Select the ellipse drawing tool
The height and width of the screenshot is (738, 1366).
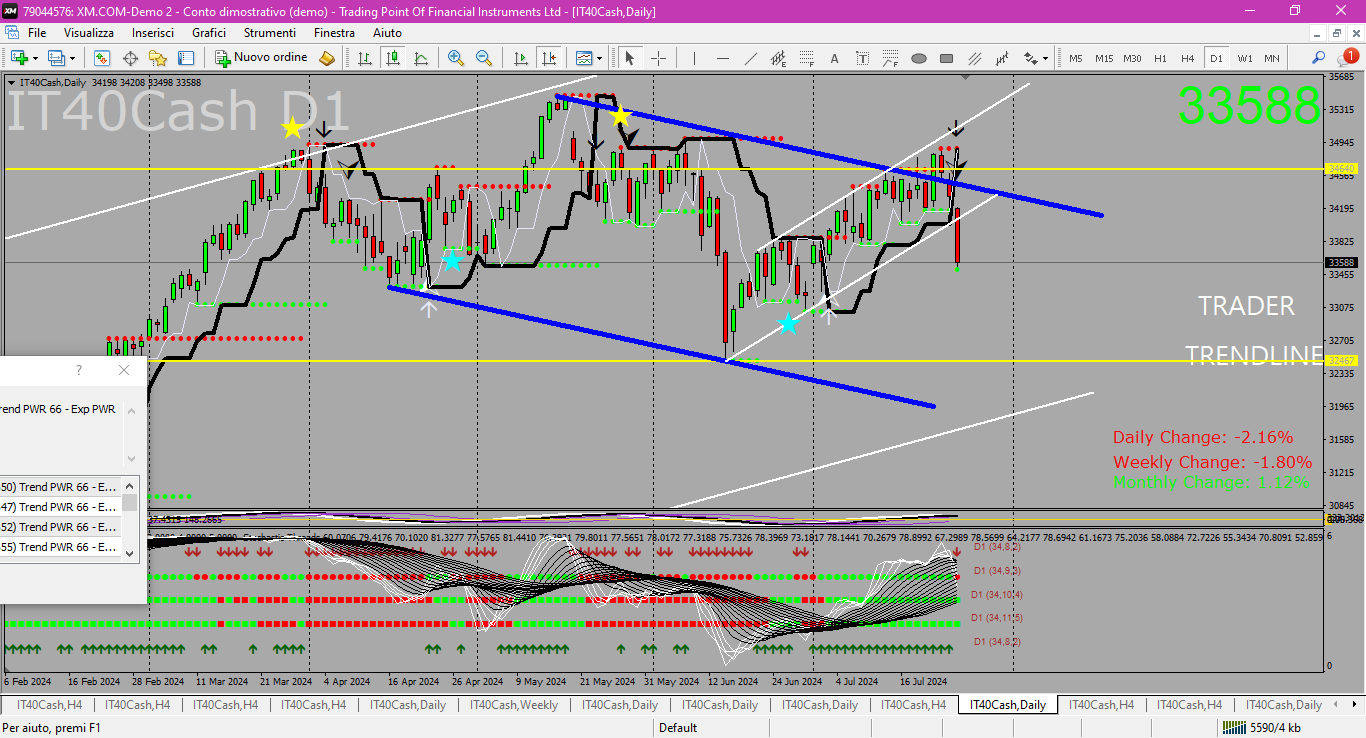pos(919,58)
